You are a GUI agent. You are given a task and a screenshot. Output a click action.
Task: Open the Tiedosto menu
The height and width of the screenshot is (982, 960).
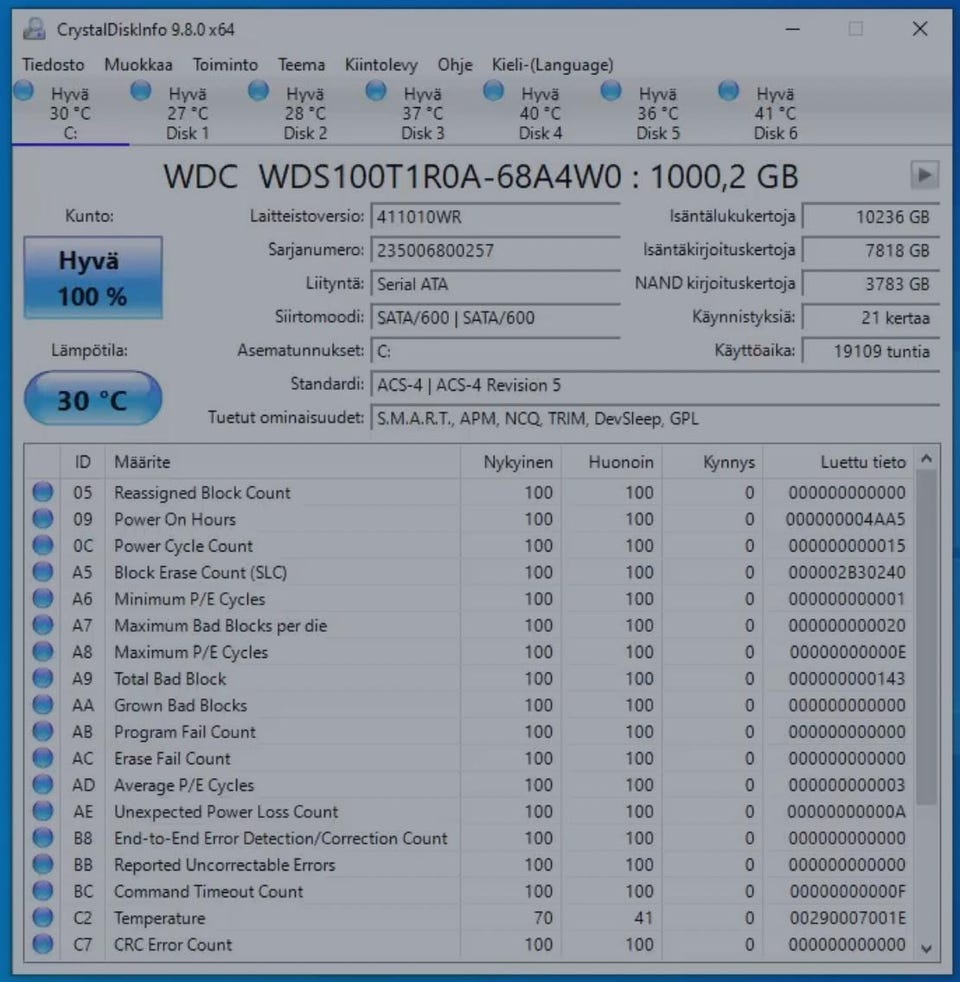coord(53,65)
